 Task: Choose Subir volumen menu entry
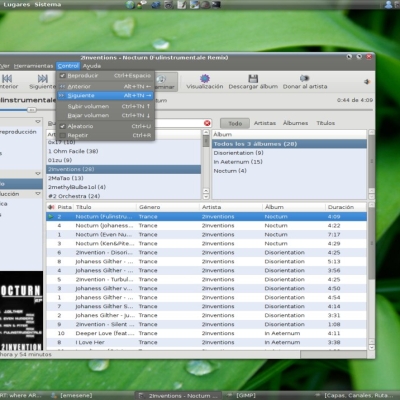pyautogui.click(x=105, y=106)
